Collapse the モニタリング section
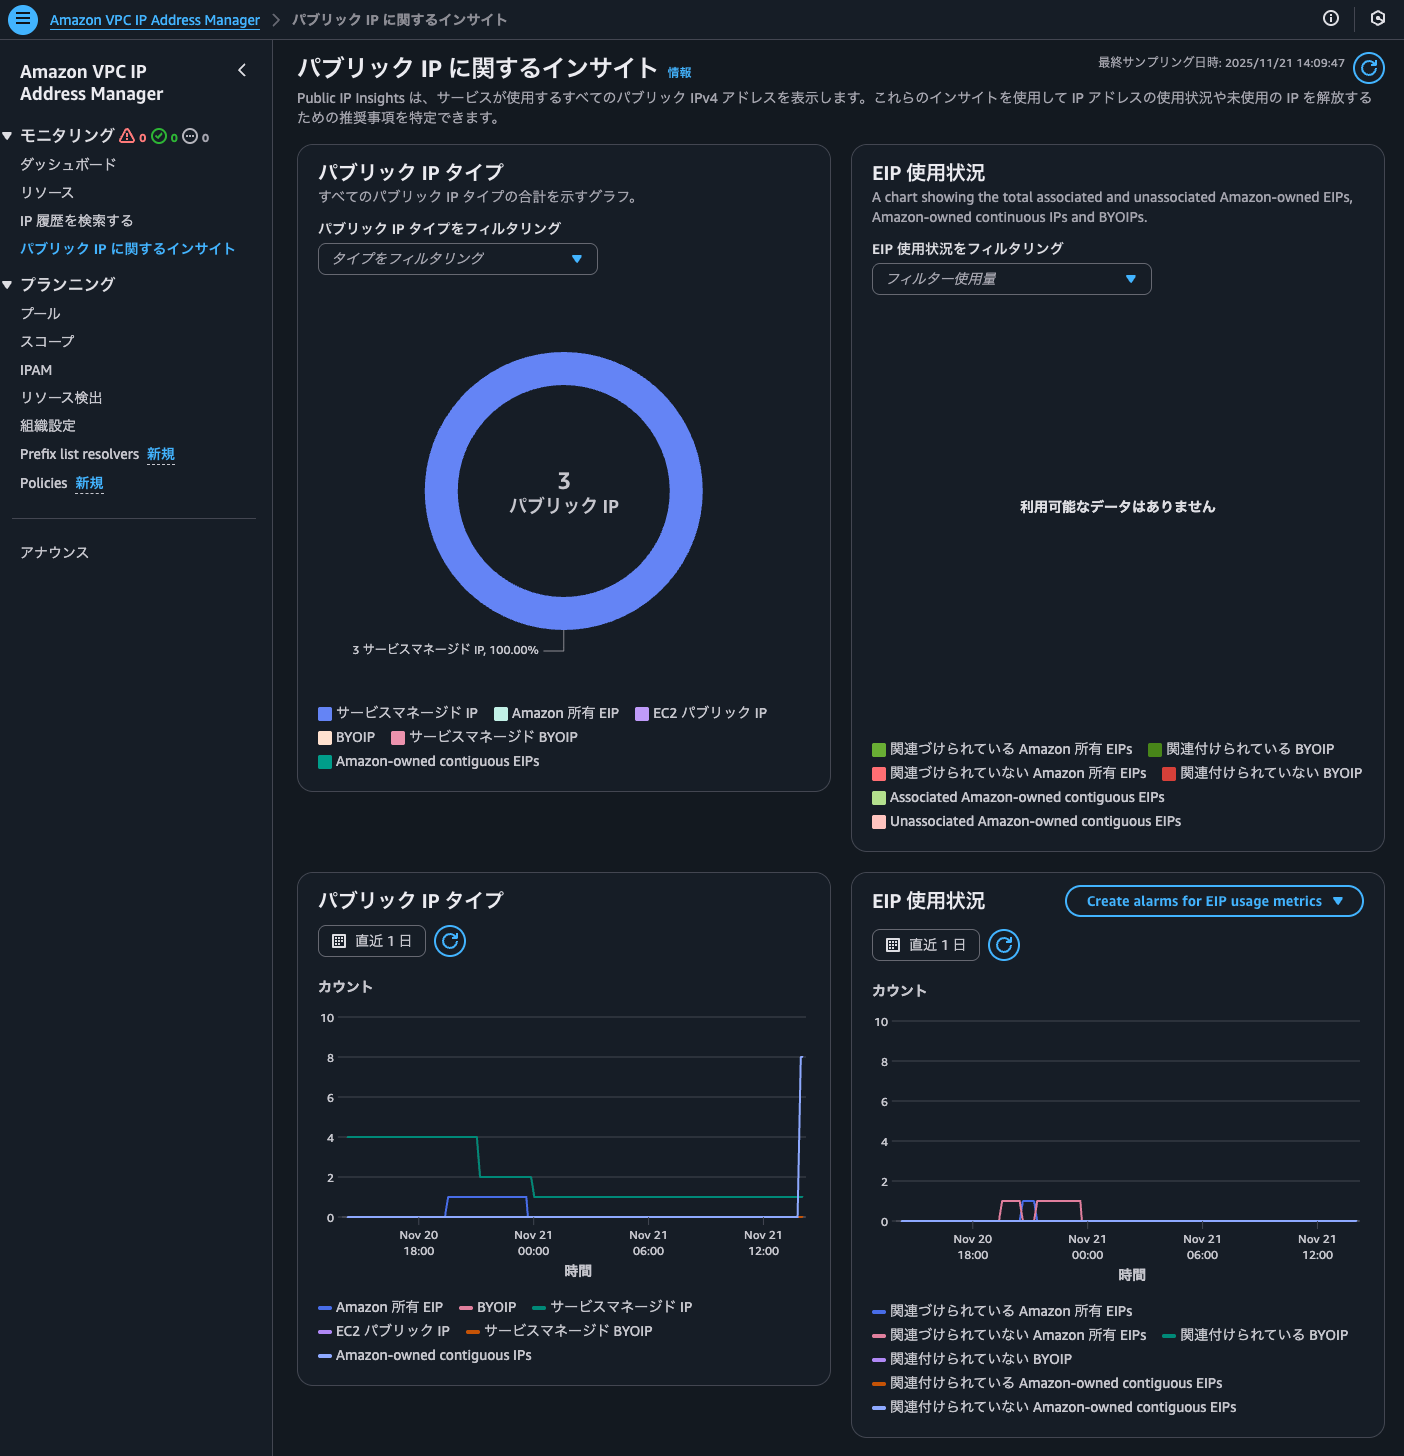1404x1456 pixels. tap(8, 136)
